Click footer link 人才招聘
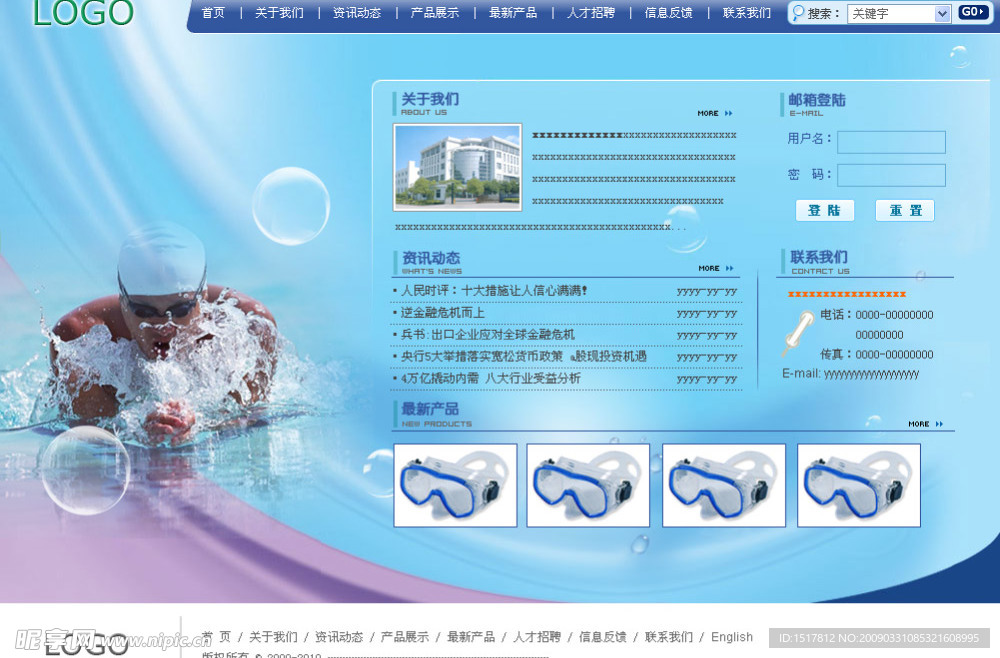Viewport: 1000px width, 658px height. (x=537, y=636)
